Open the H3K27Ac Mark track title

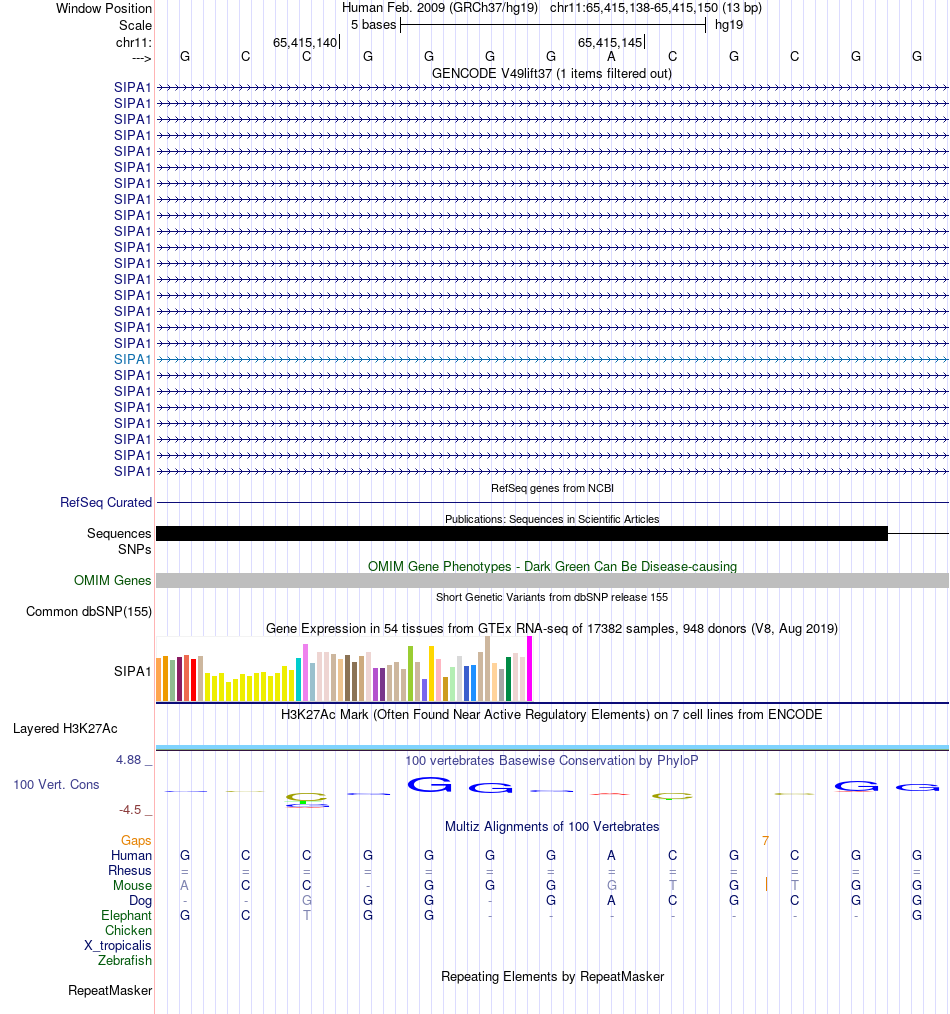552,715
